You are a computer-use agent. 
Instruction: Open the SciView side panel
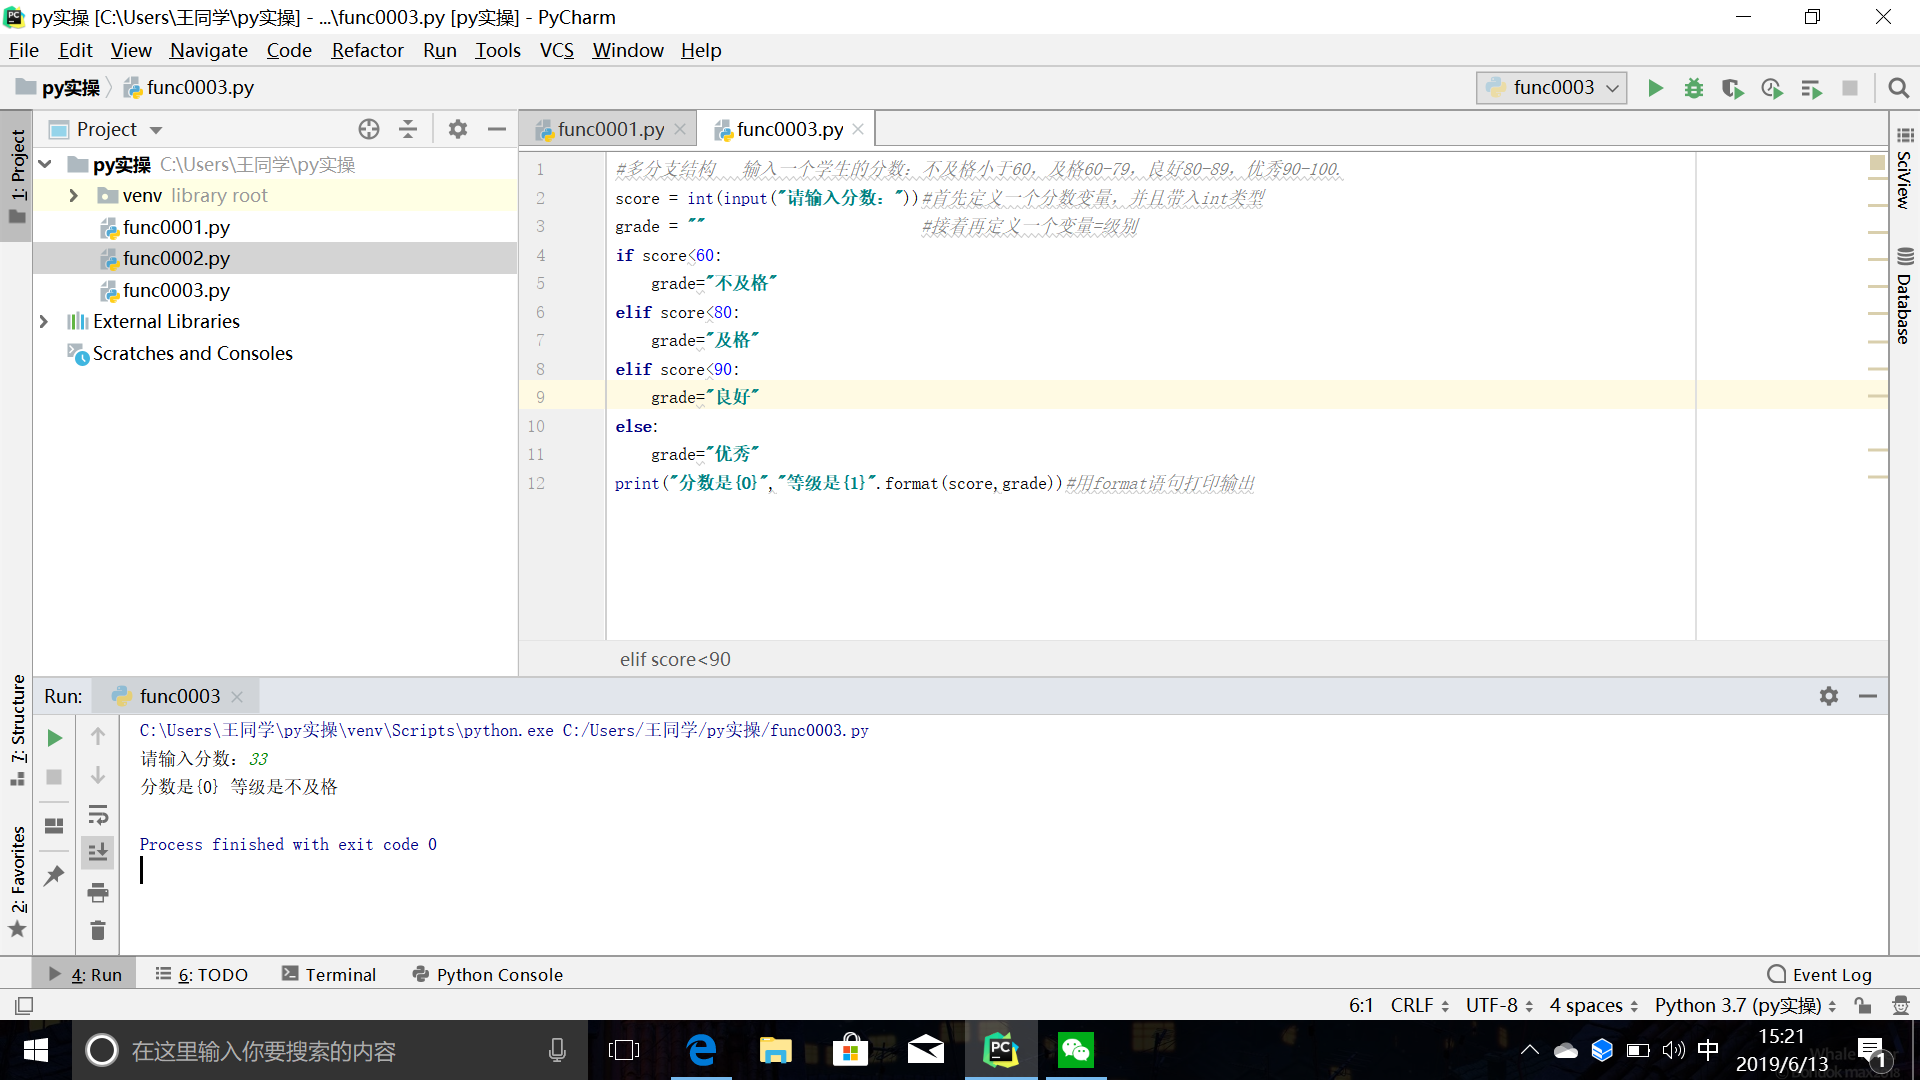pyautogui.click(x=1904, y=168)
